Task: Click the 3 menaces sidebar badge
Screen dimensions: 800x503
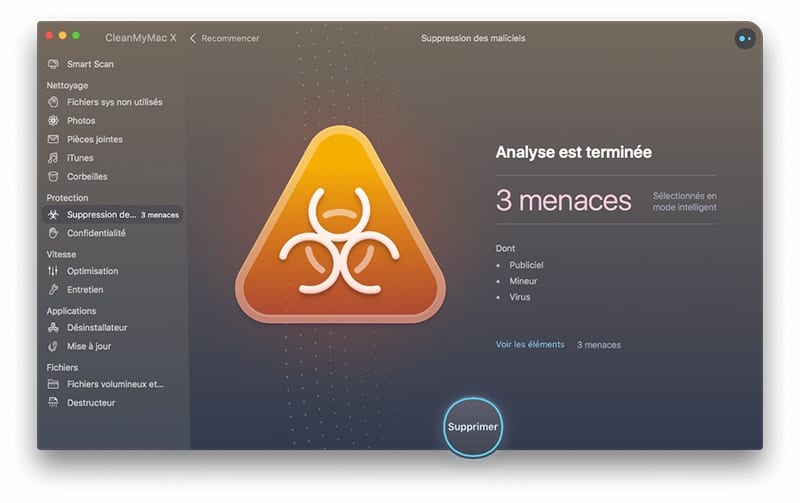Action: click(160, 215)
